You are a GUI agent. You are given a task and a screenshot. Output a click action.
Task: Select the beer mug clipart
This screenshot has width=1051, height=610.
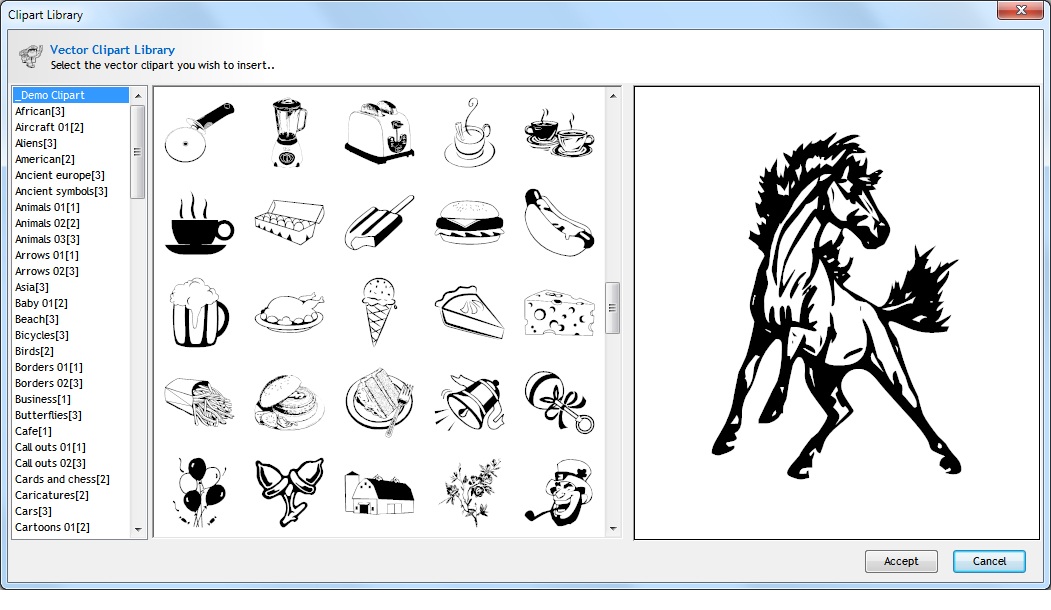click(x=199, y=310)
